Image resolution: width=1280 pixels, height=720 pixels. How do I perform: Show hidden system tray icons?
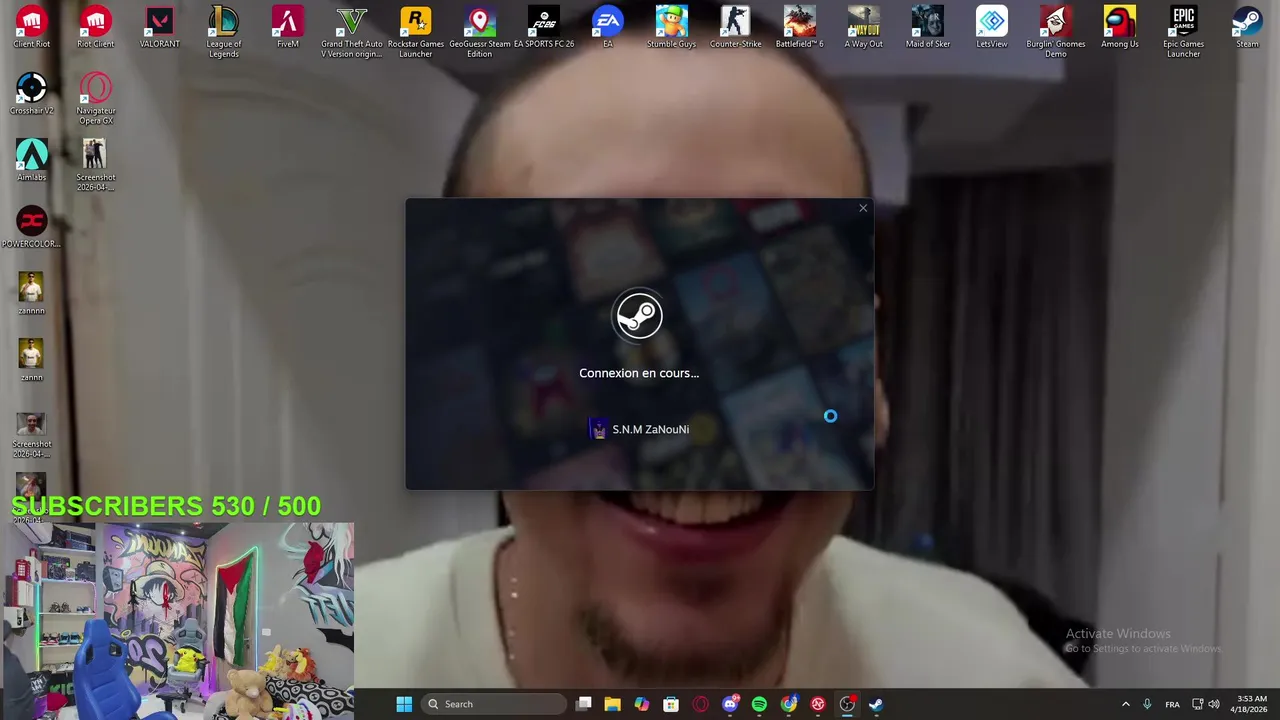pos(1125,704)
